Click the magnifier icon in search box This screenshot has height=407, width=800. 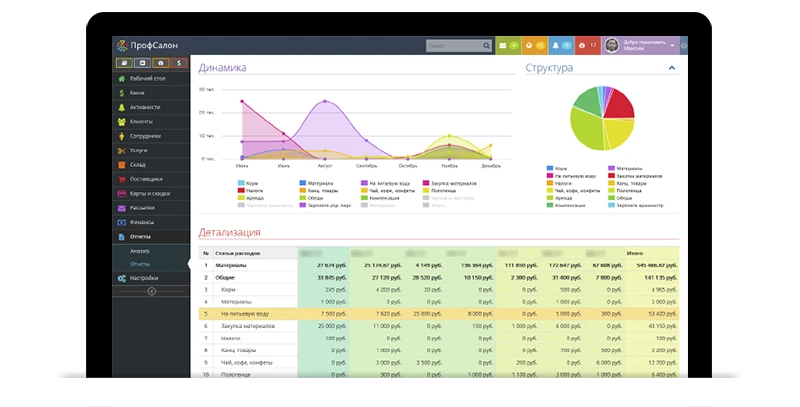tap(484, 46)
